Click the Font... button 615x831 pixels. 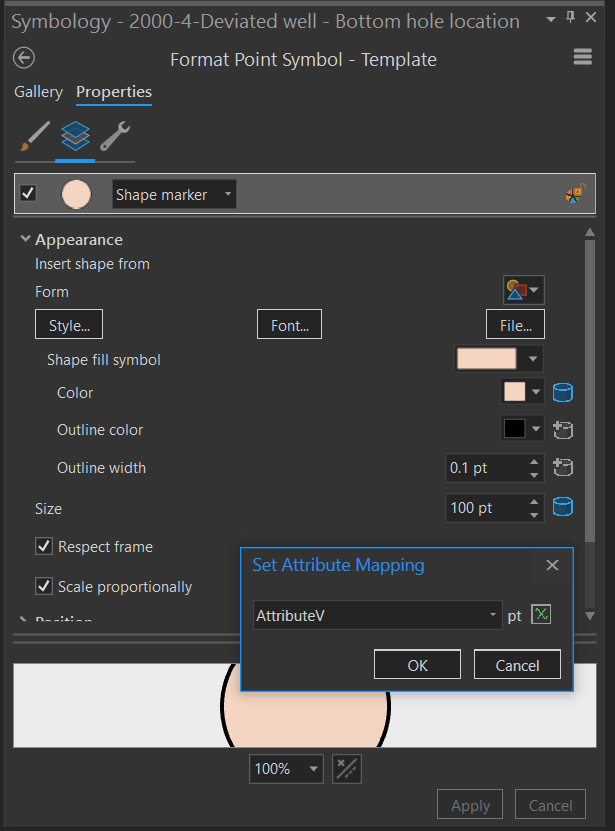[x=289, y=324]
